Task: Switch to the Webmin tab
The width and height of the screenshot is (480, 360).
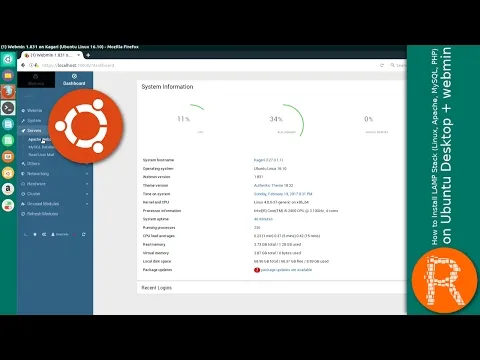Action: tap(36, 80)
